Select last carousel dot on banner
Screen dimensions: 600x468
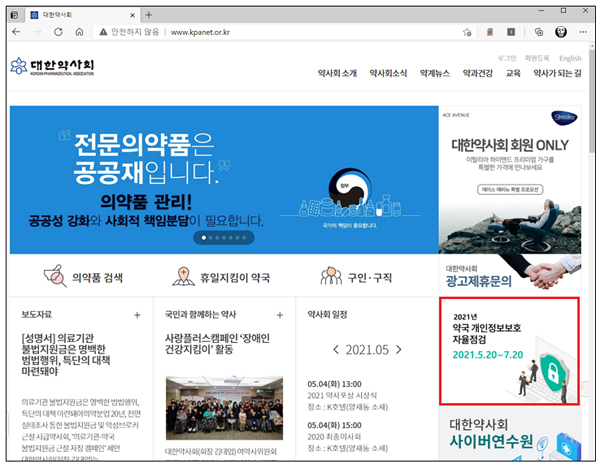(x=244, y=238)
